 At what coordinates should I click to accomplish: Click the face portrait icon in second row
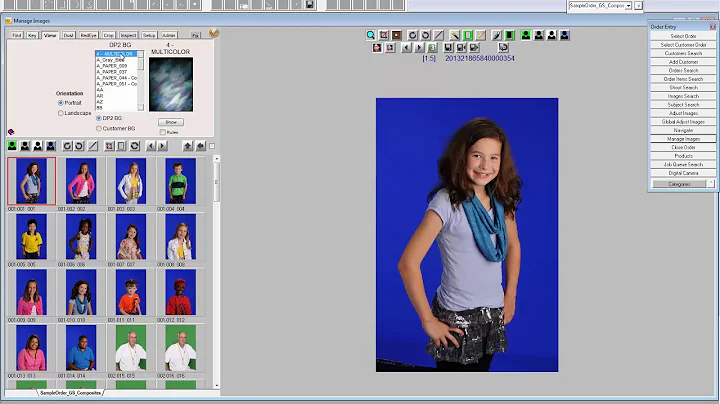[377, 48]
